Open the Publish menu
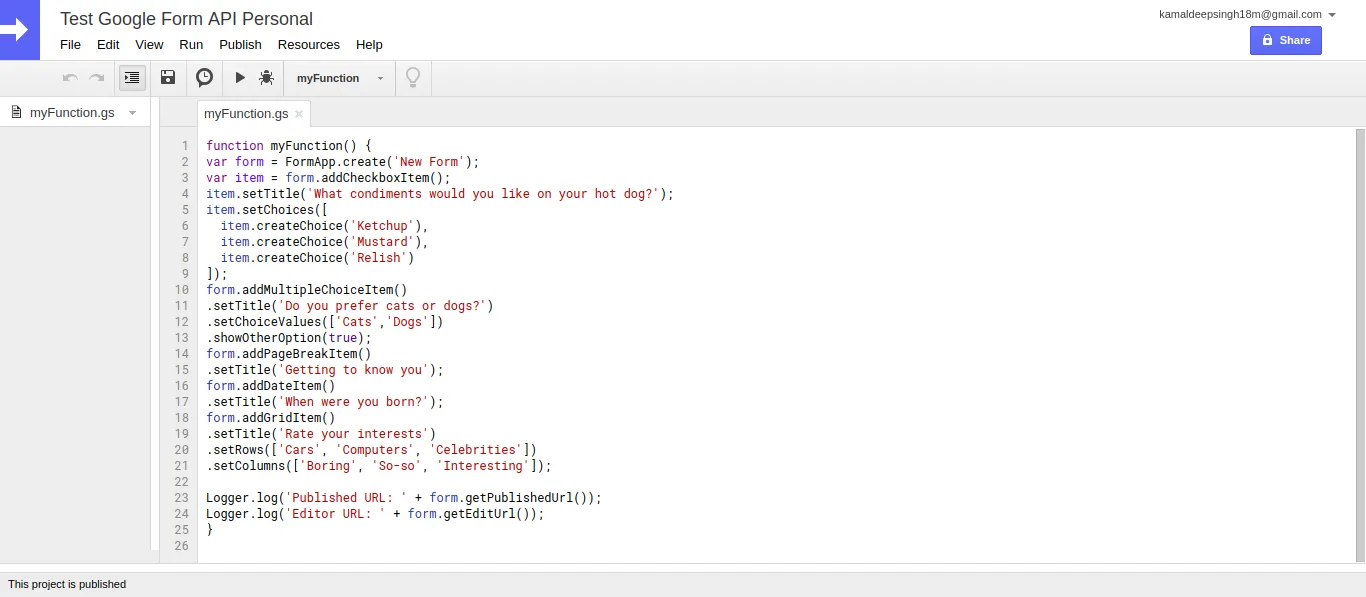This screenshot has width=1366, height=597. [240, 44]
